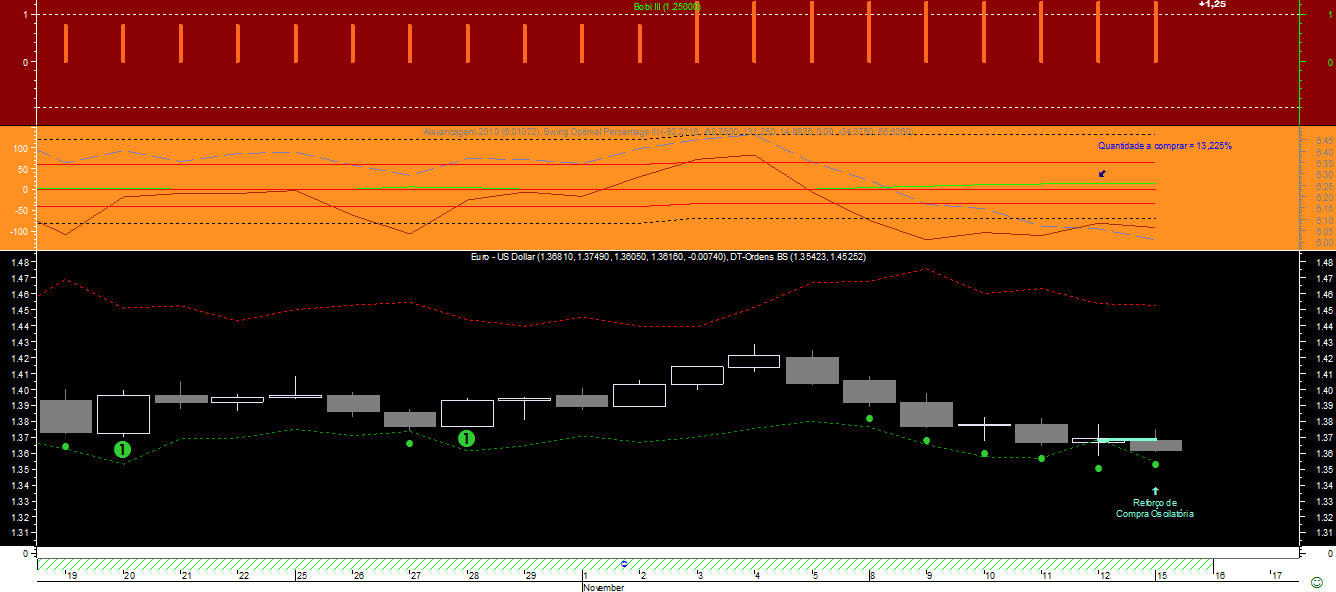
Task: Click the orange Bobi III bar at November 4
Action: 755,32
